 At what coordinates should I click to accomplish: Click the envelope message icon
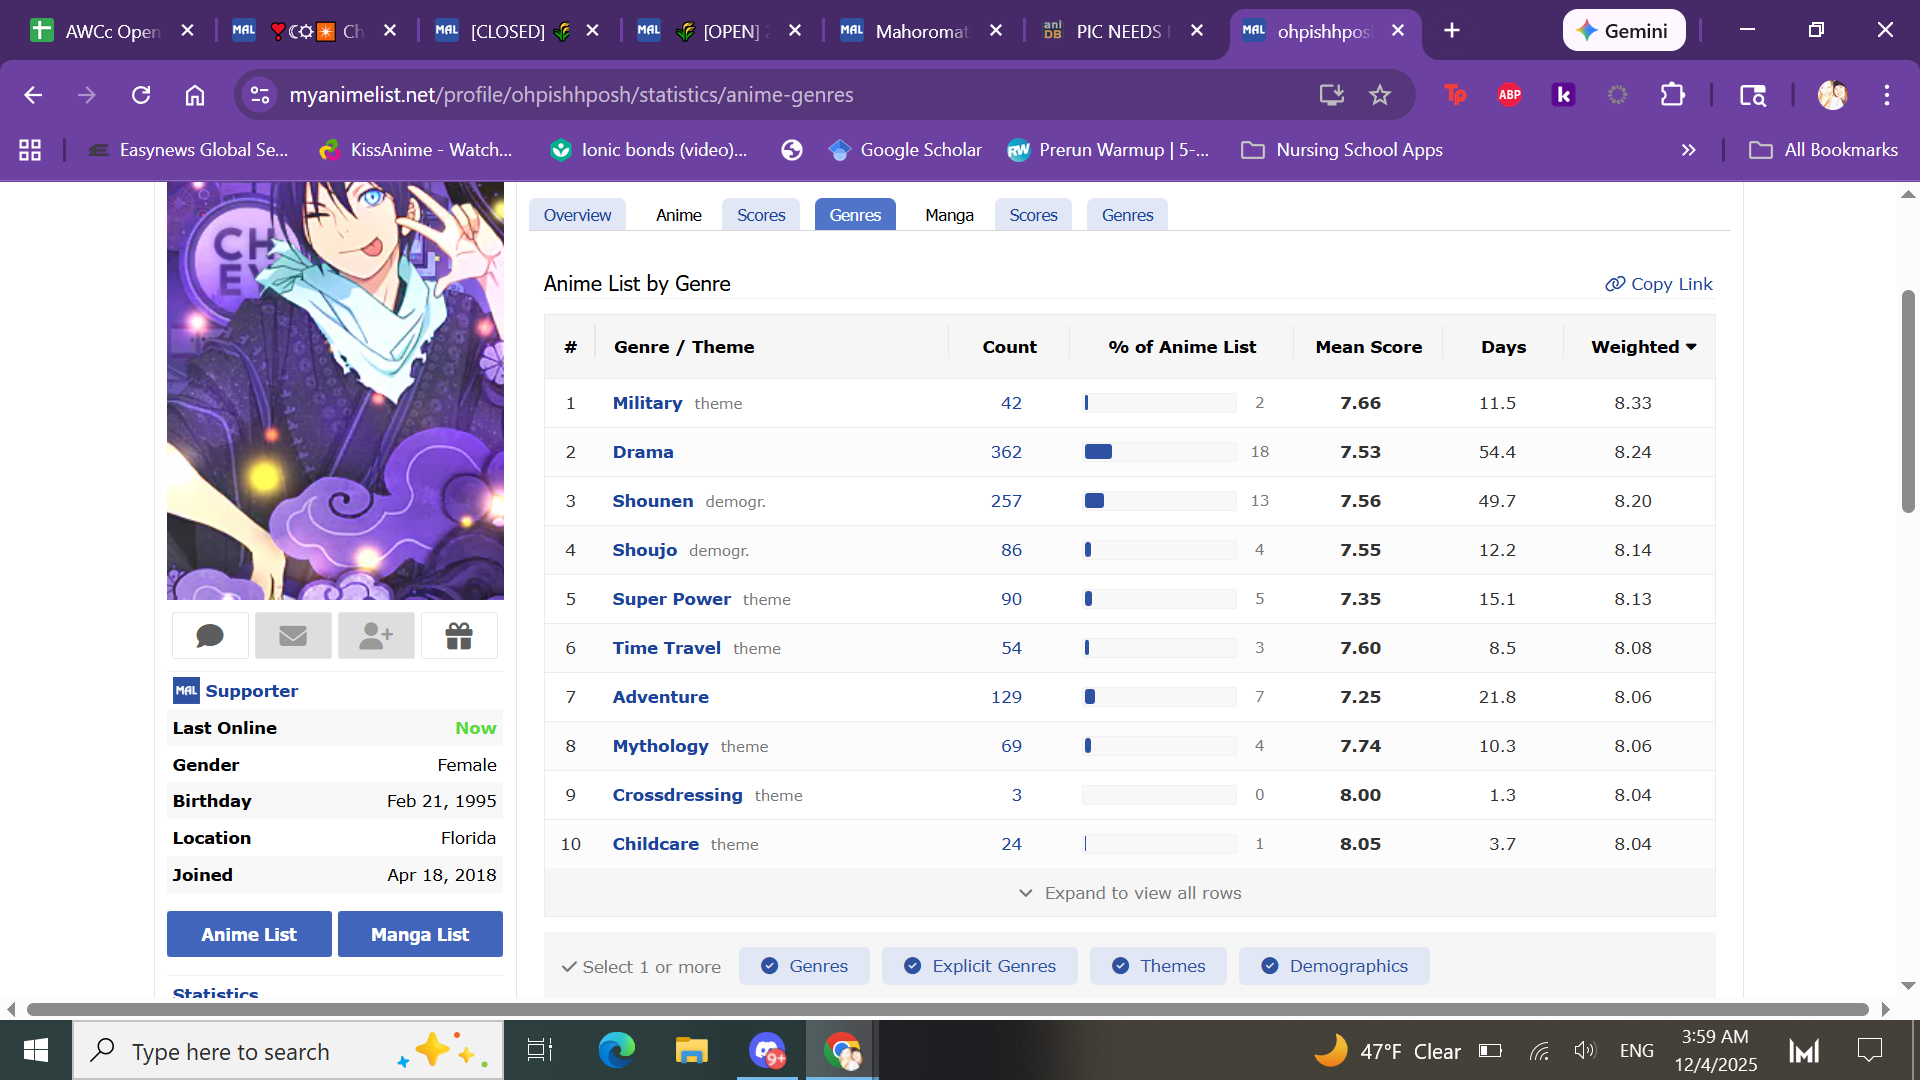click(293, 636)
